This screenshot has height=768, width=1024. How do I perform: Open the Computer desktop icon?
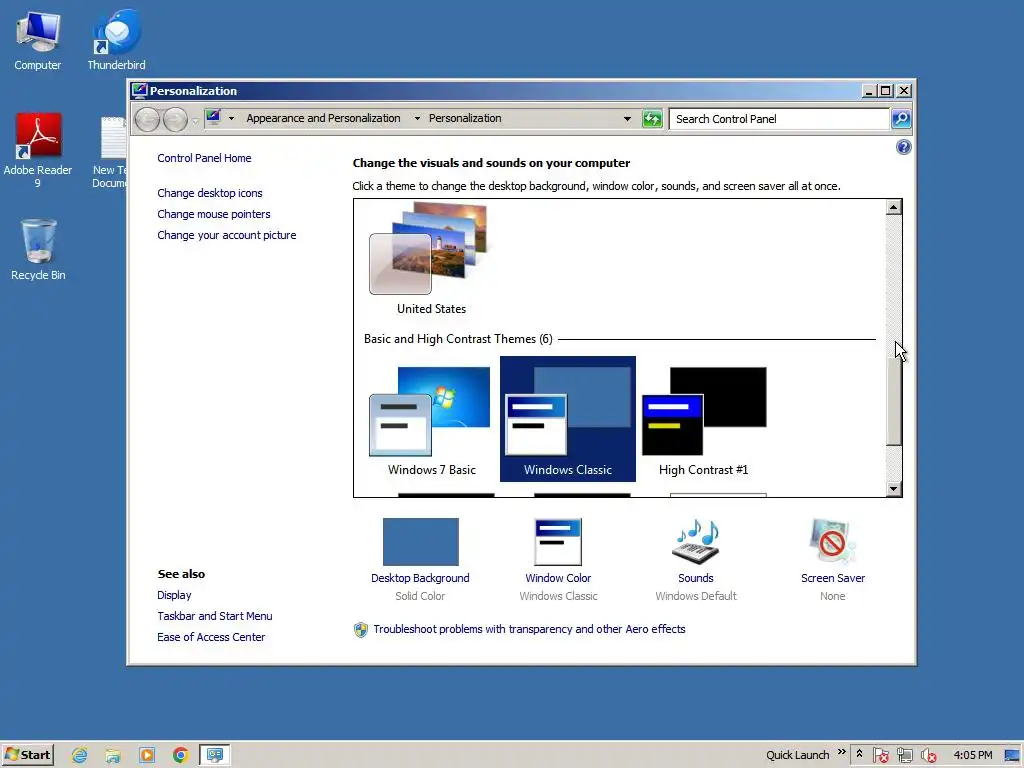38,39
